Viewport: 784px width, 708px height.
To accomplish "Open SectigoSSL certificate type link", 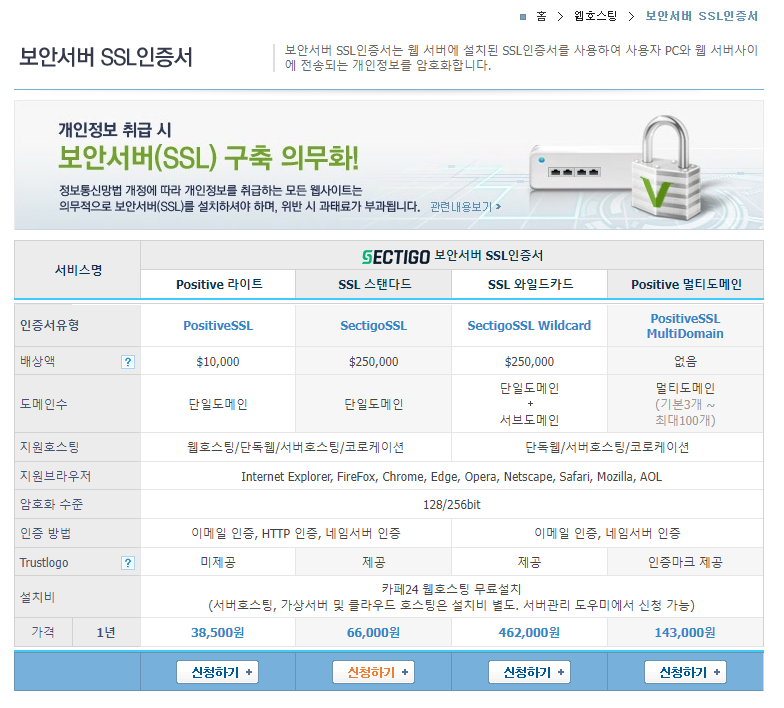I will click(374, 326).
